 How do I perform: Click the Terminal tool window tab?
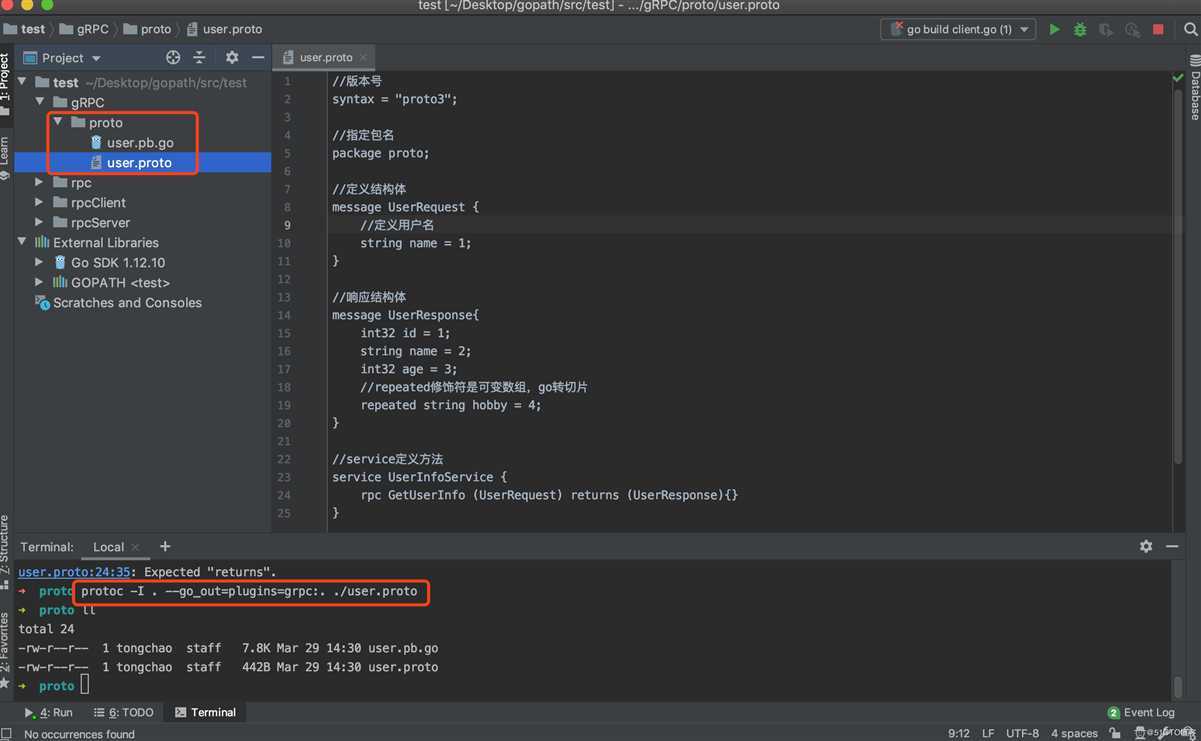click(x=205, y=712)
